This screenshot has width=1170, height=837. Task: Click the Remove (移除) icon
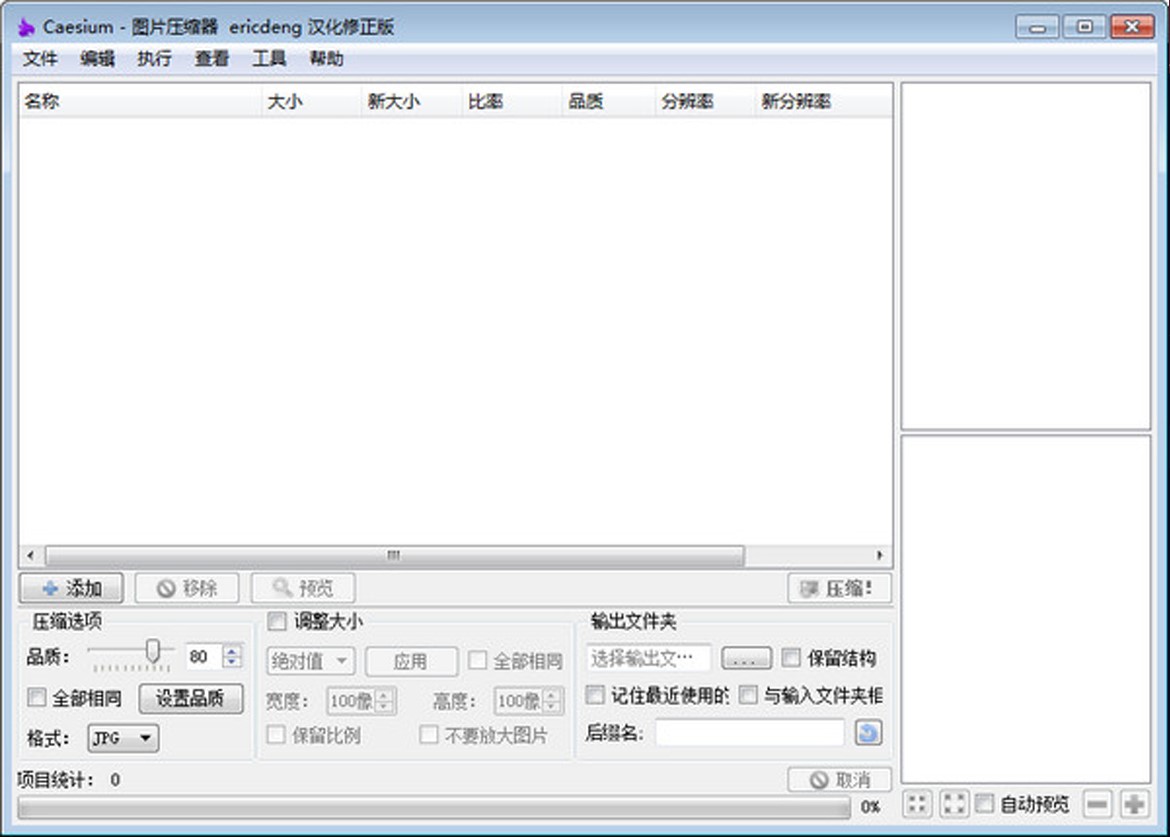click(164, 587)
